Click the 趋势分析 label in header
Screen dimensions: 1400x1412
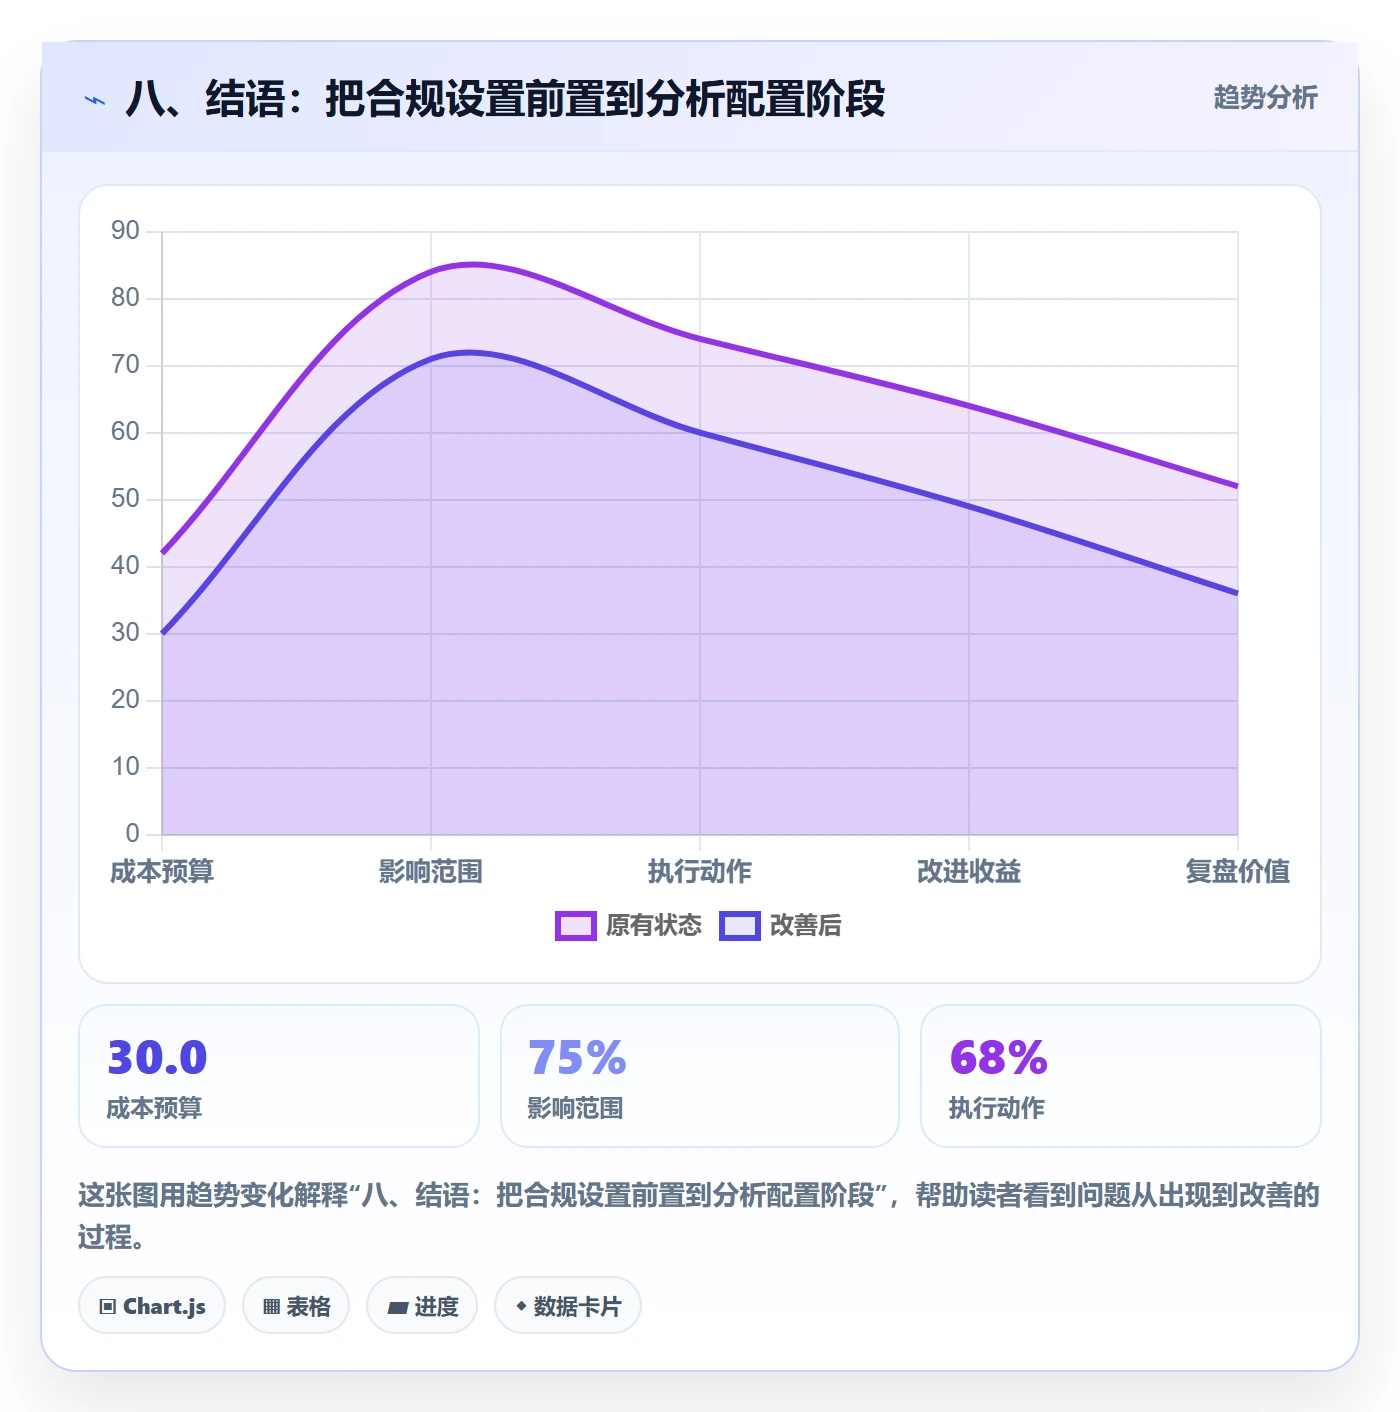(1265, 98)
